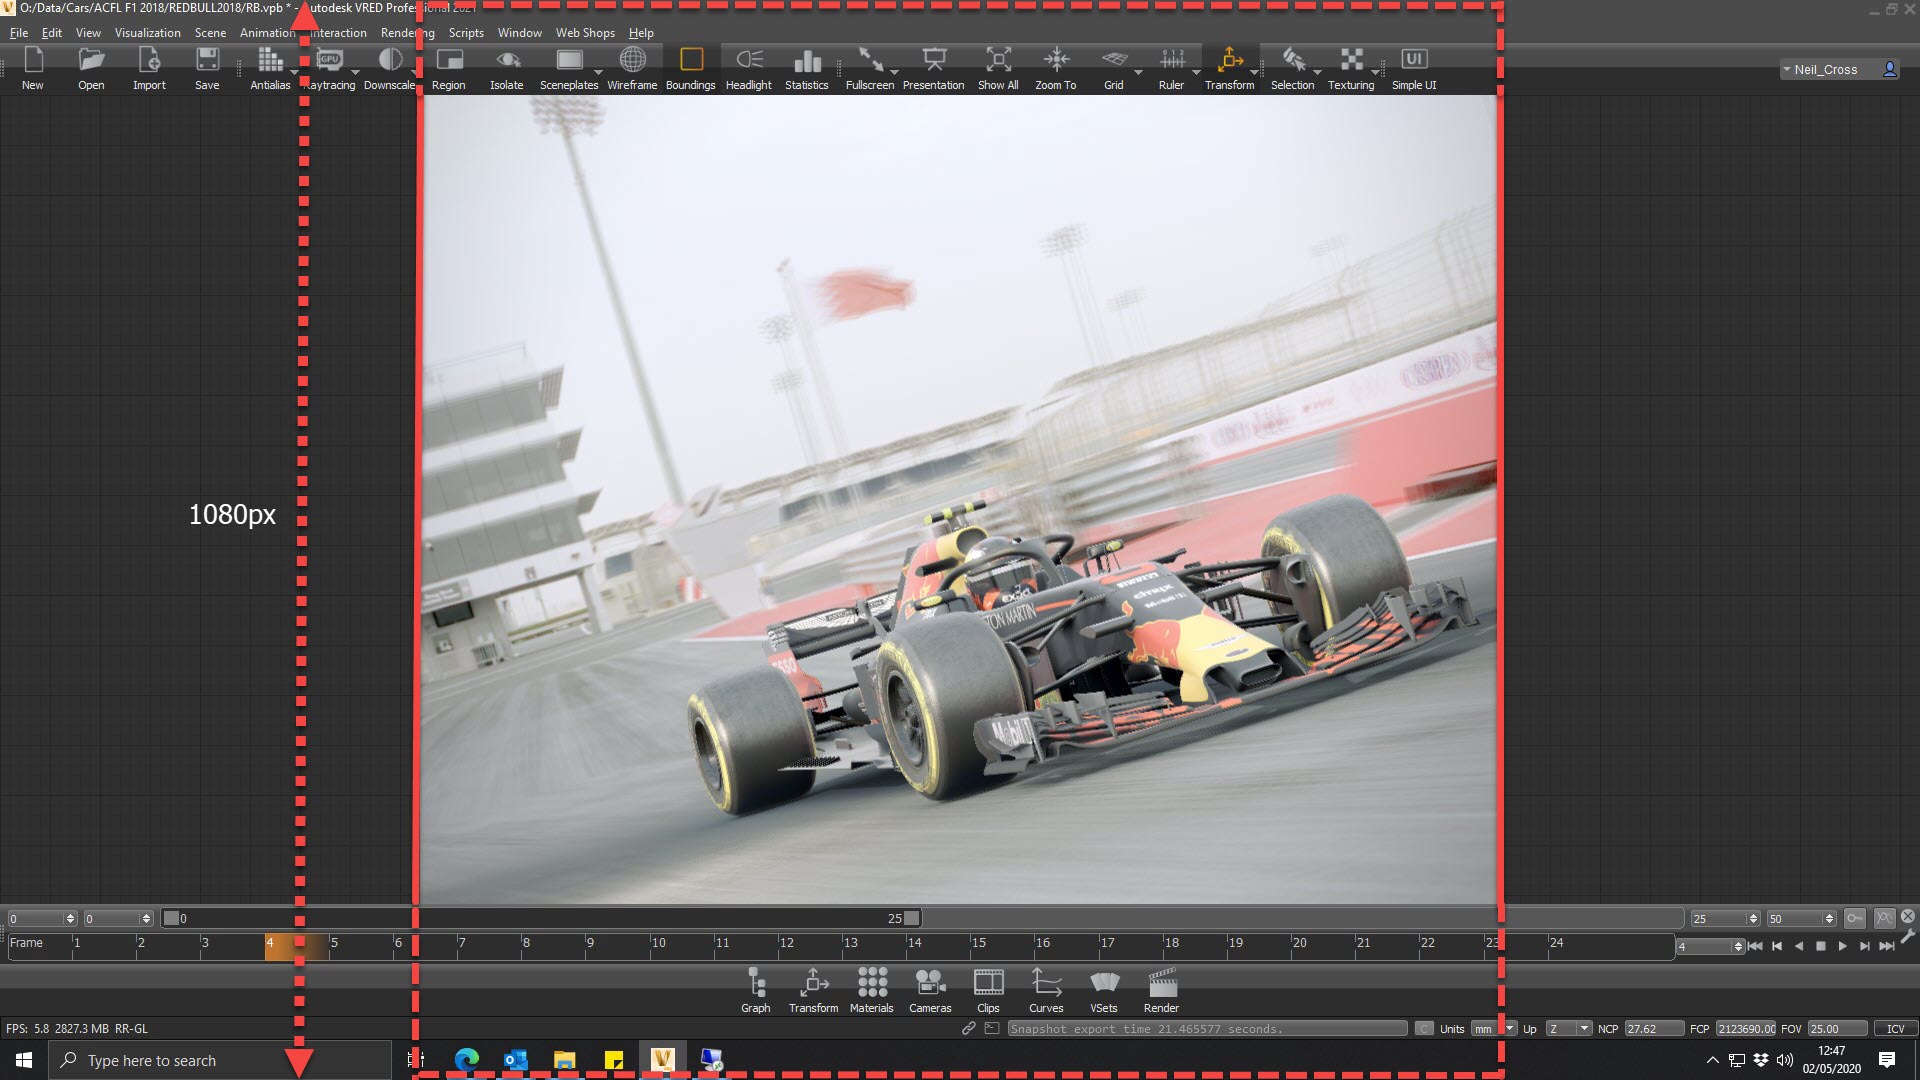Open the Visualization menu
This screenshot has height=1080, width=1920.
click(x=147, y=33)
